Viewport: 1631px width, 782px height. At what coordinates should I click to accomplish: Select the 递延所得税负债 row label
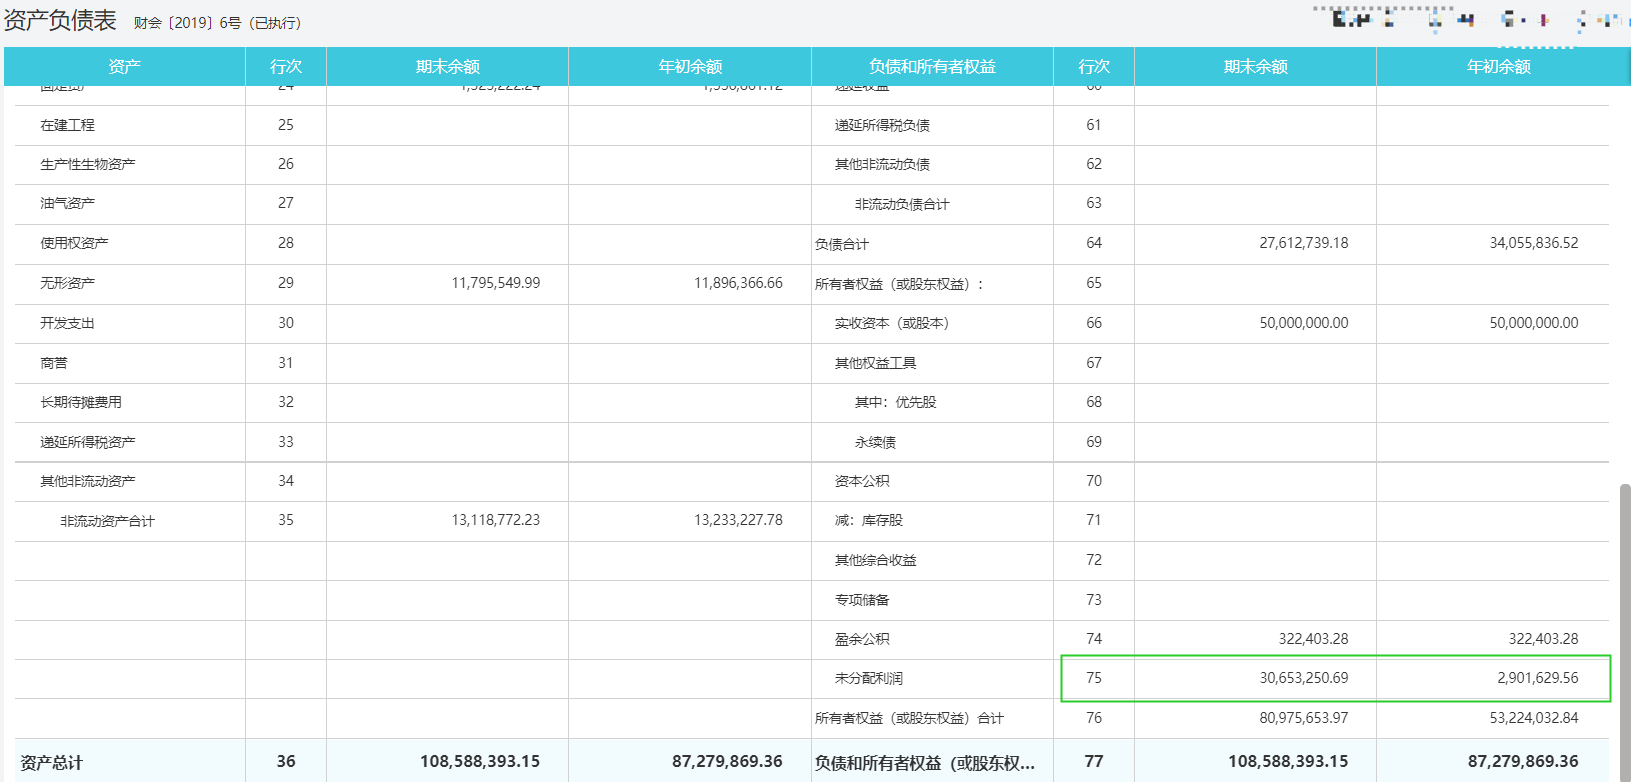point(881,125)
